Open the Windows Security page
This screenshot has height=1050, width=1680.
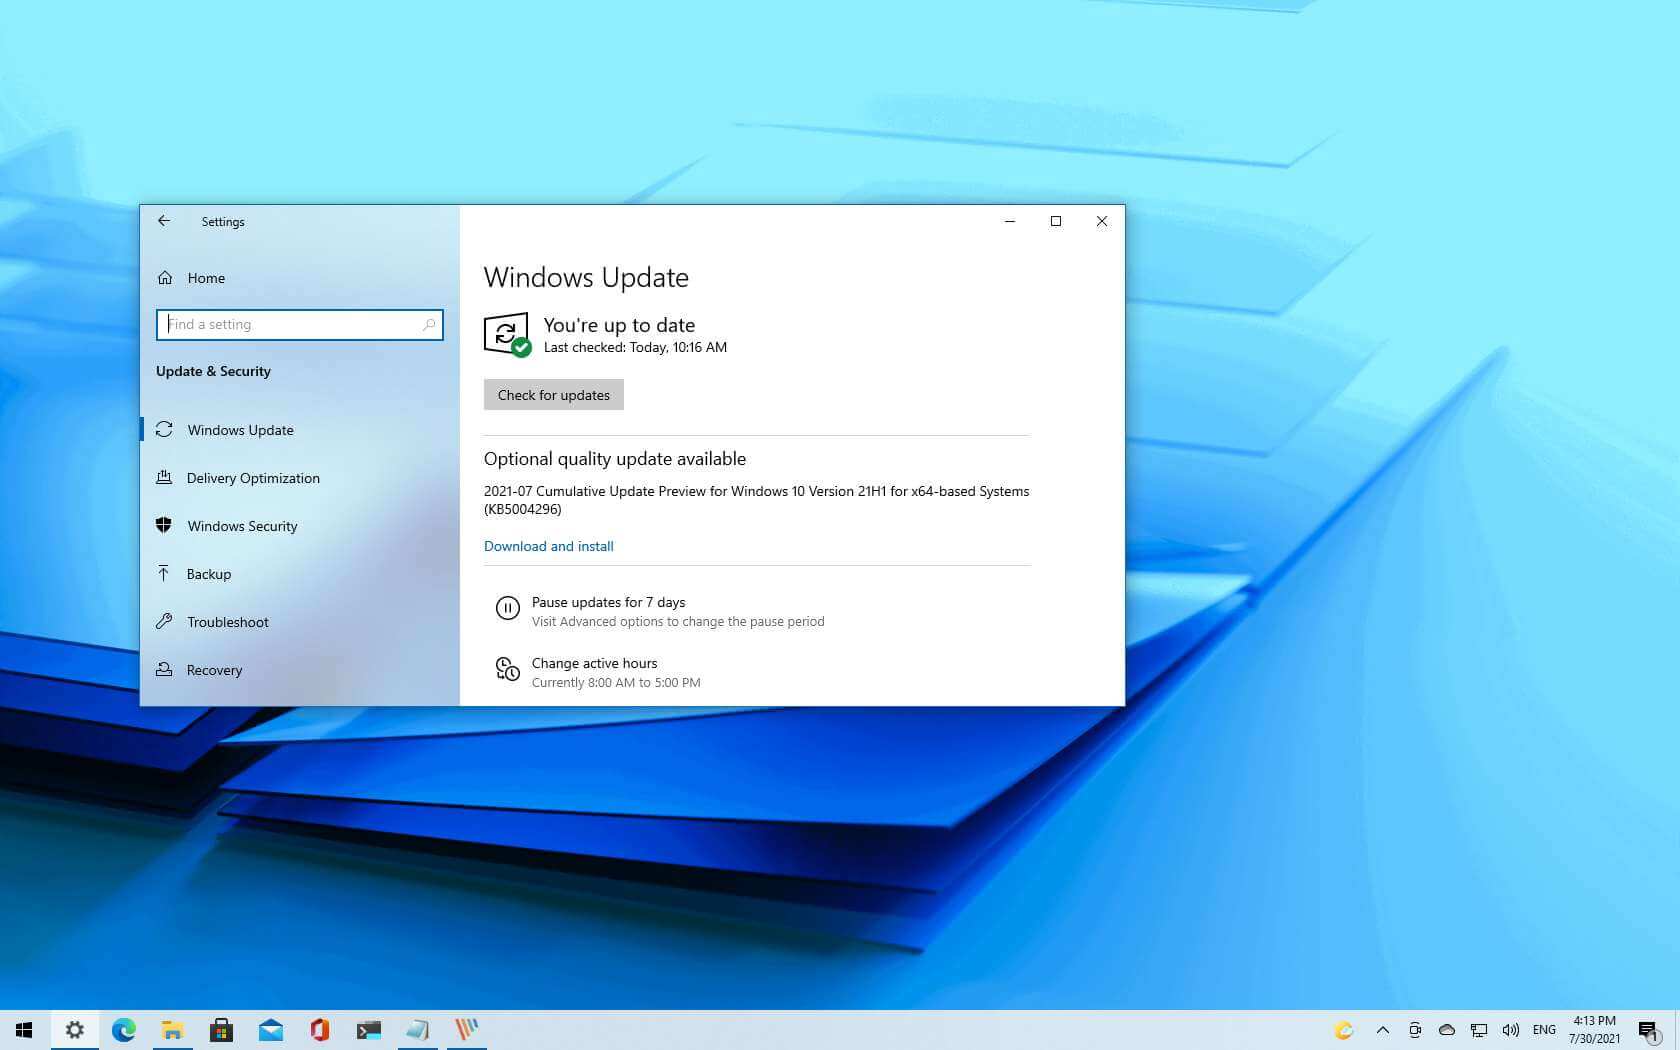[x=242, y=526]
